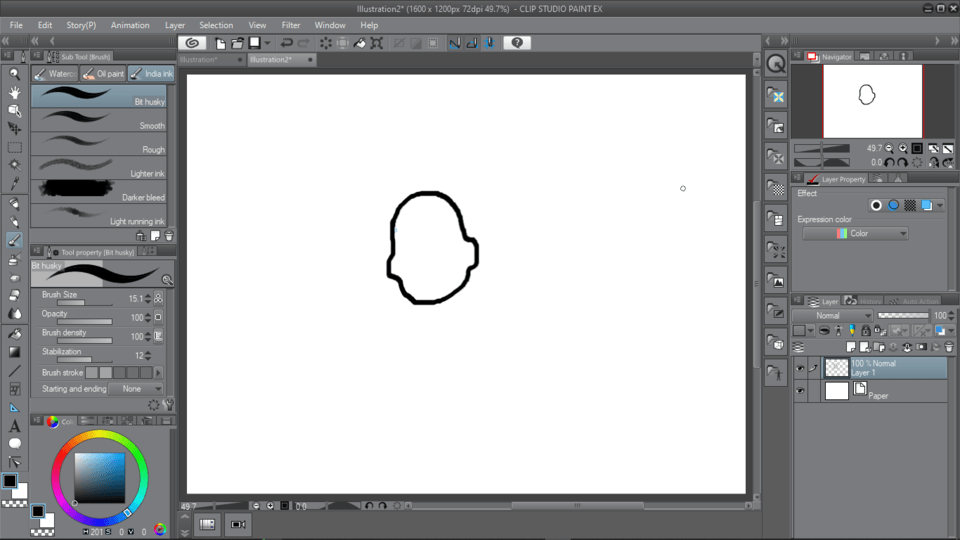960x540 pixels.
Task: Select the Text tool
Action: pyautogui.click(x=14, y=427)
